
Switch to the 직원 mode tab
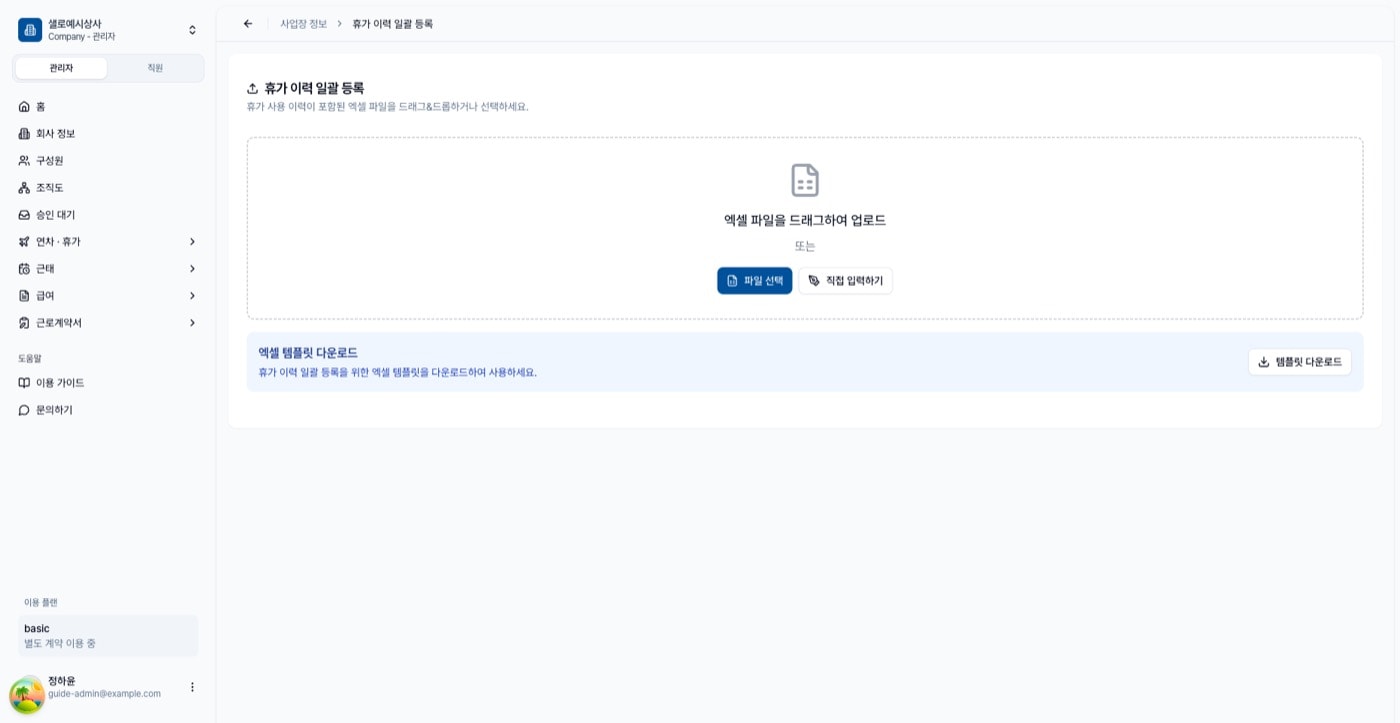click(155, 68)
